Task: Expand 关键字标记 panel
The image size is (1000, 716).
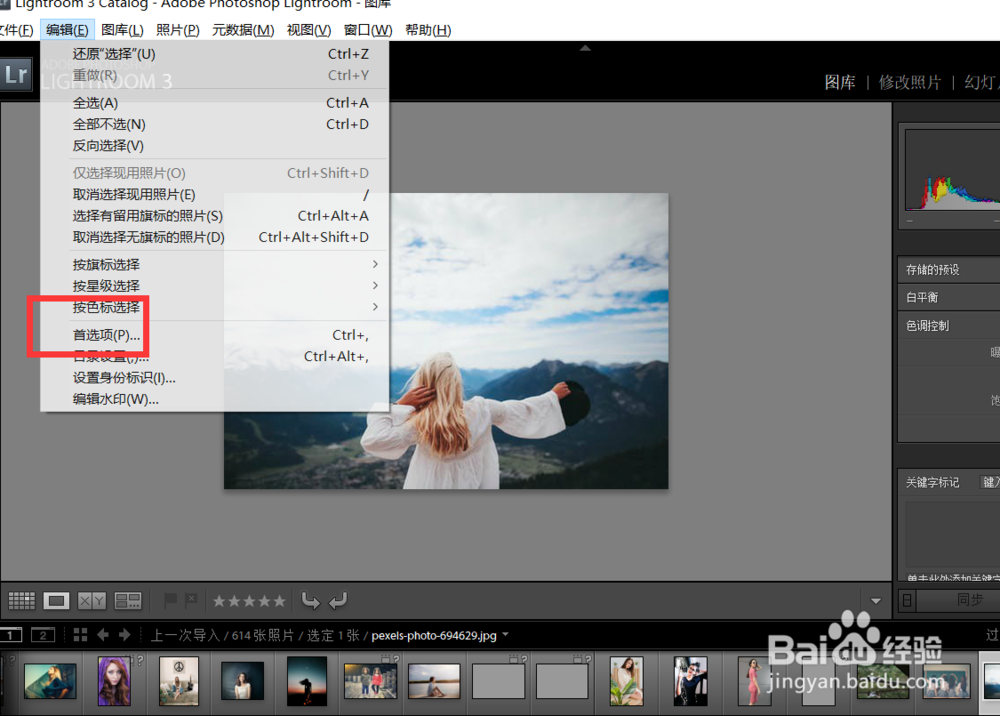Action: (932, 483)
